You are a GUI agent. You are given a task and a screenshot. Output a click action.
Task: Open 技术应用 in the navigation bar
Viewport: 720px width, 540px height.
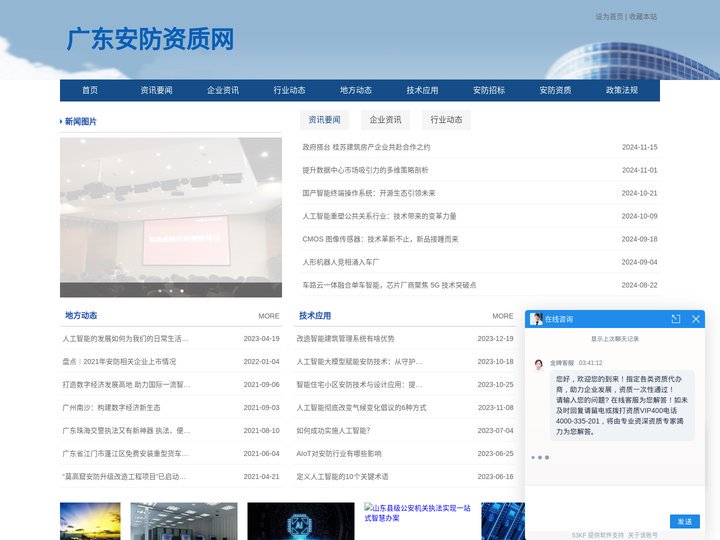point(422,90)
